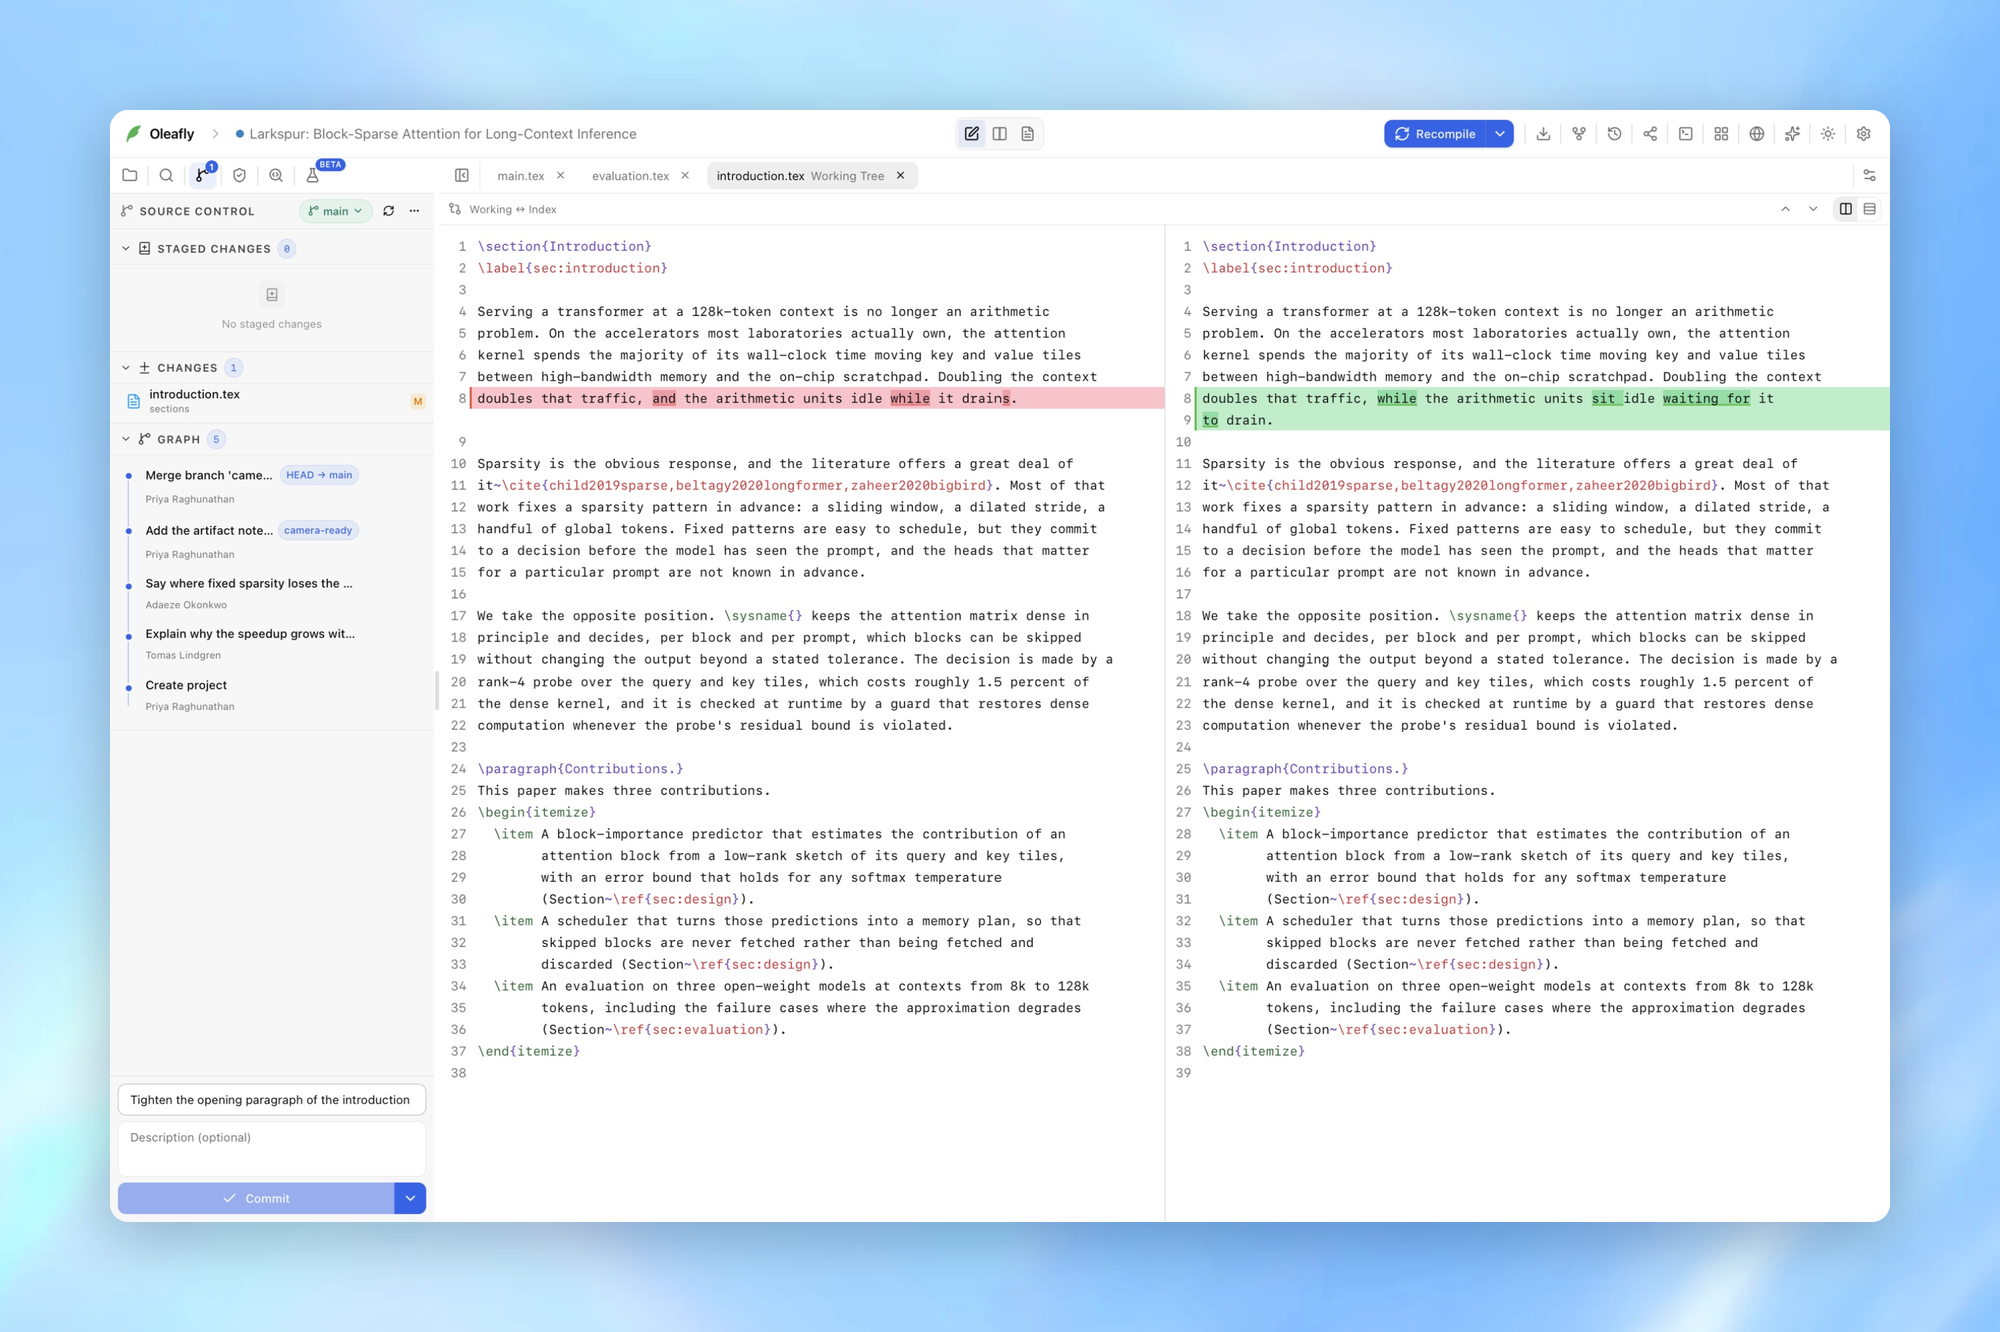Click the modified M badge on introduction.tex
This screenshot has height=1332, width=2000.
tap(418, 401)
